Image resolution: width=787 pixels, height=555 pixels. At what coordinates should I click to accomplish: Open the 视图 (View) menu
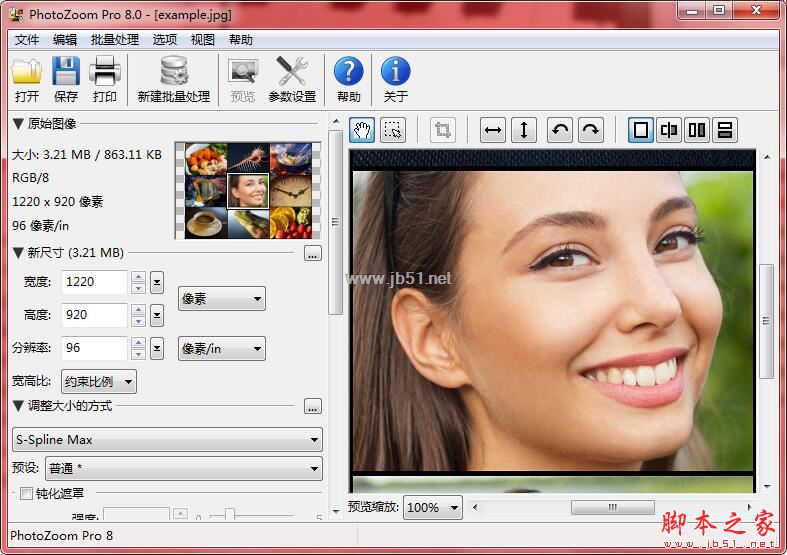[203, 40]
